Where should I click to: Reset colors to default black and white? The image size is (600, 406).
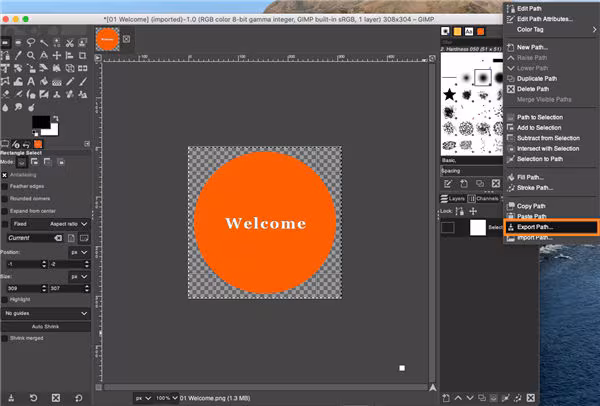click(35, 133)
